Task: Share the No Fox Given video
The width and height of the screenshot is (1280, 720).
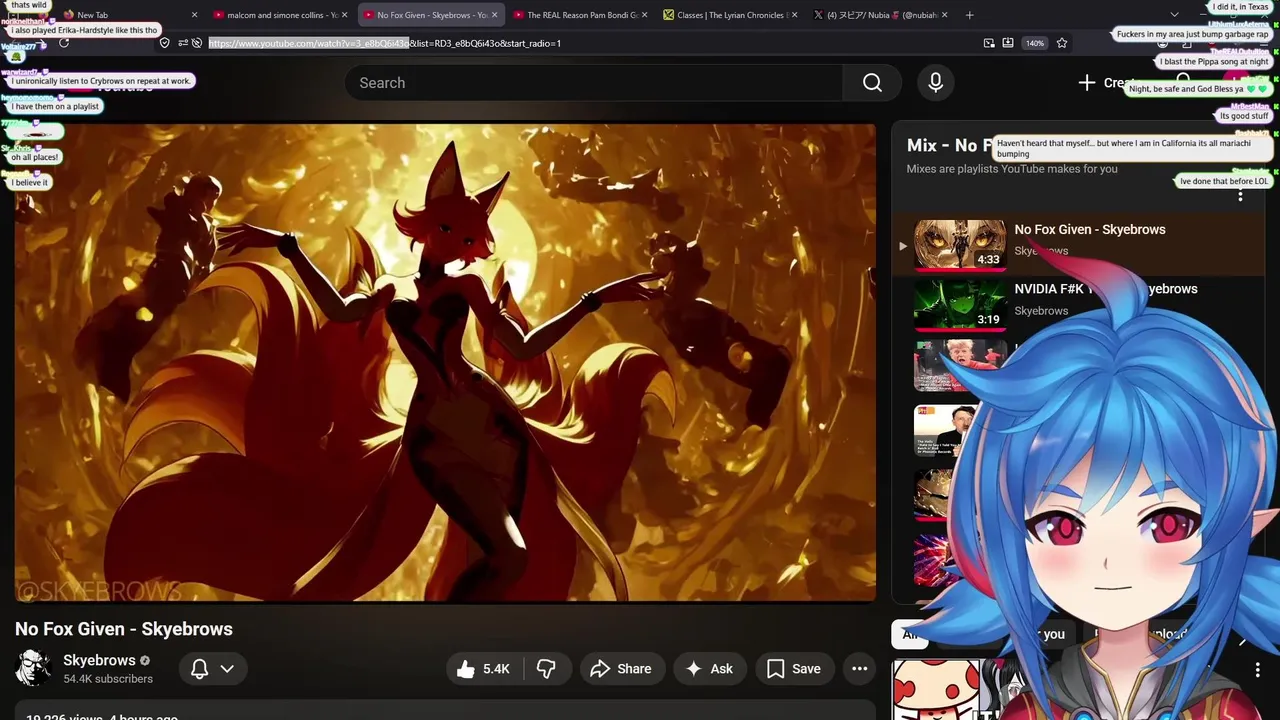Action: click(621, 669)
